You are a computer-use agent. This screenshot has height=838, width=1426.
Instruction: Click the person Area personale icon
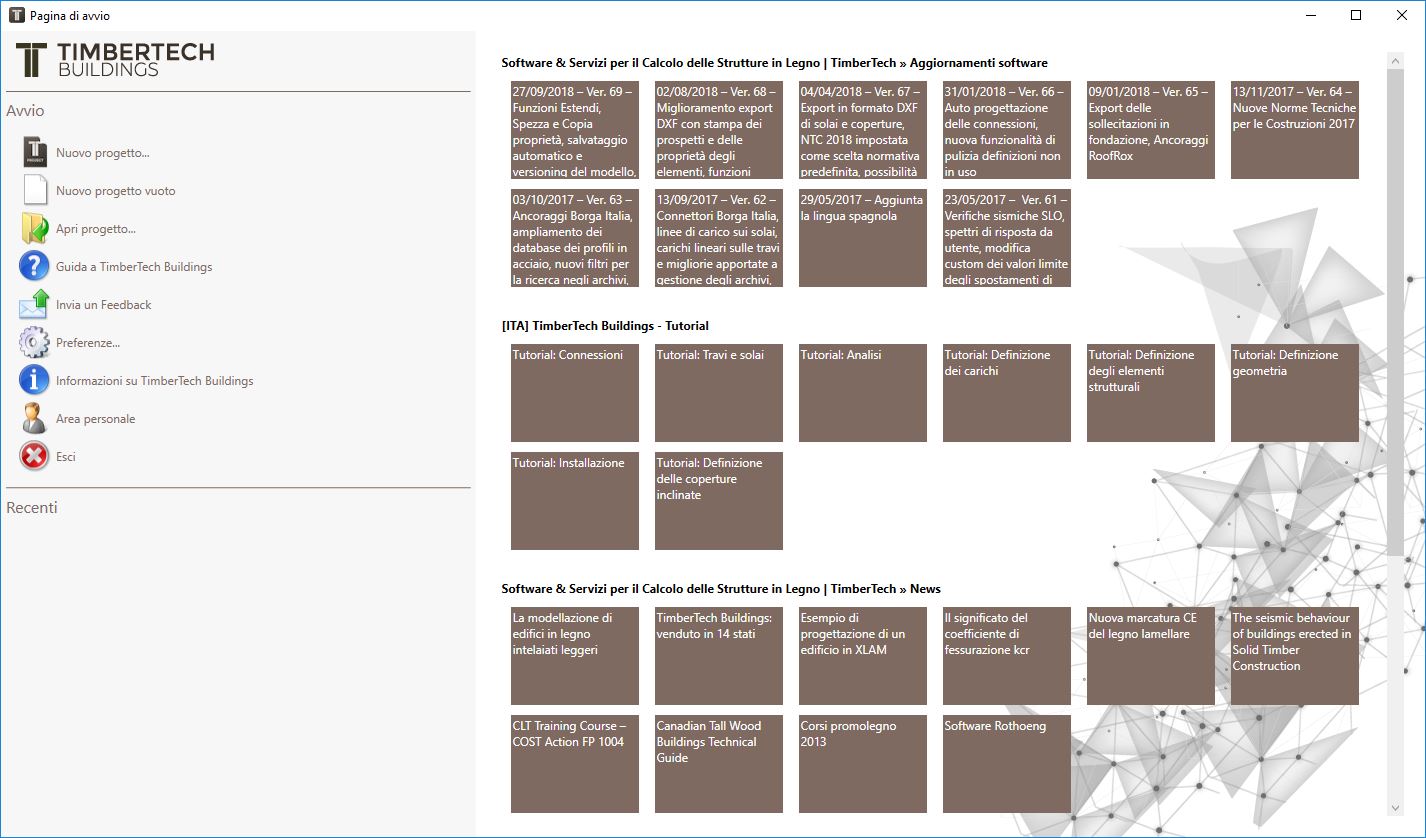[x=34, y=418]
